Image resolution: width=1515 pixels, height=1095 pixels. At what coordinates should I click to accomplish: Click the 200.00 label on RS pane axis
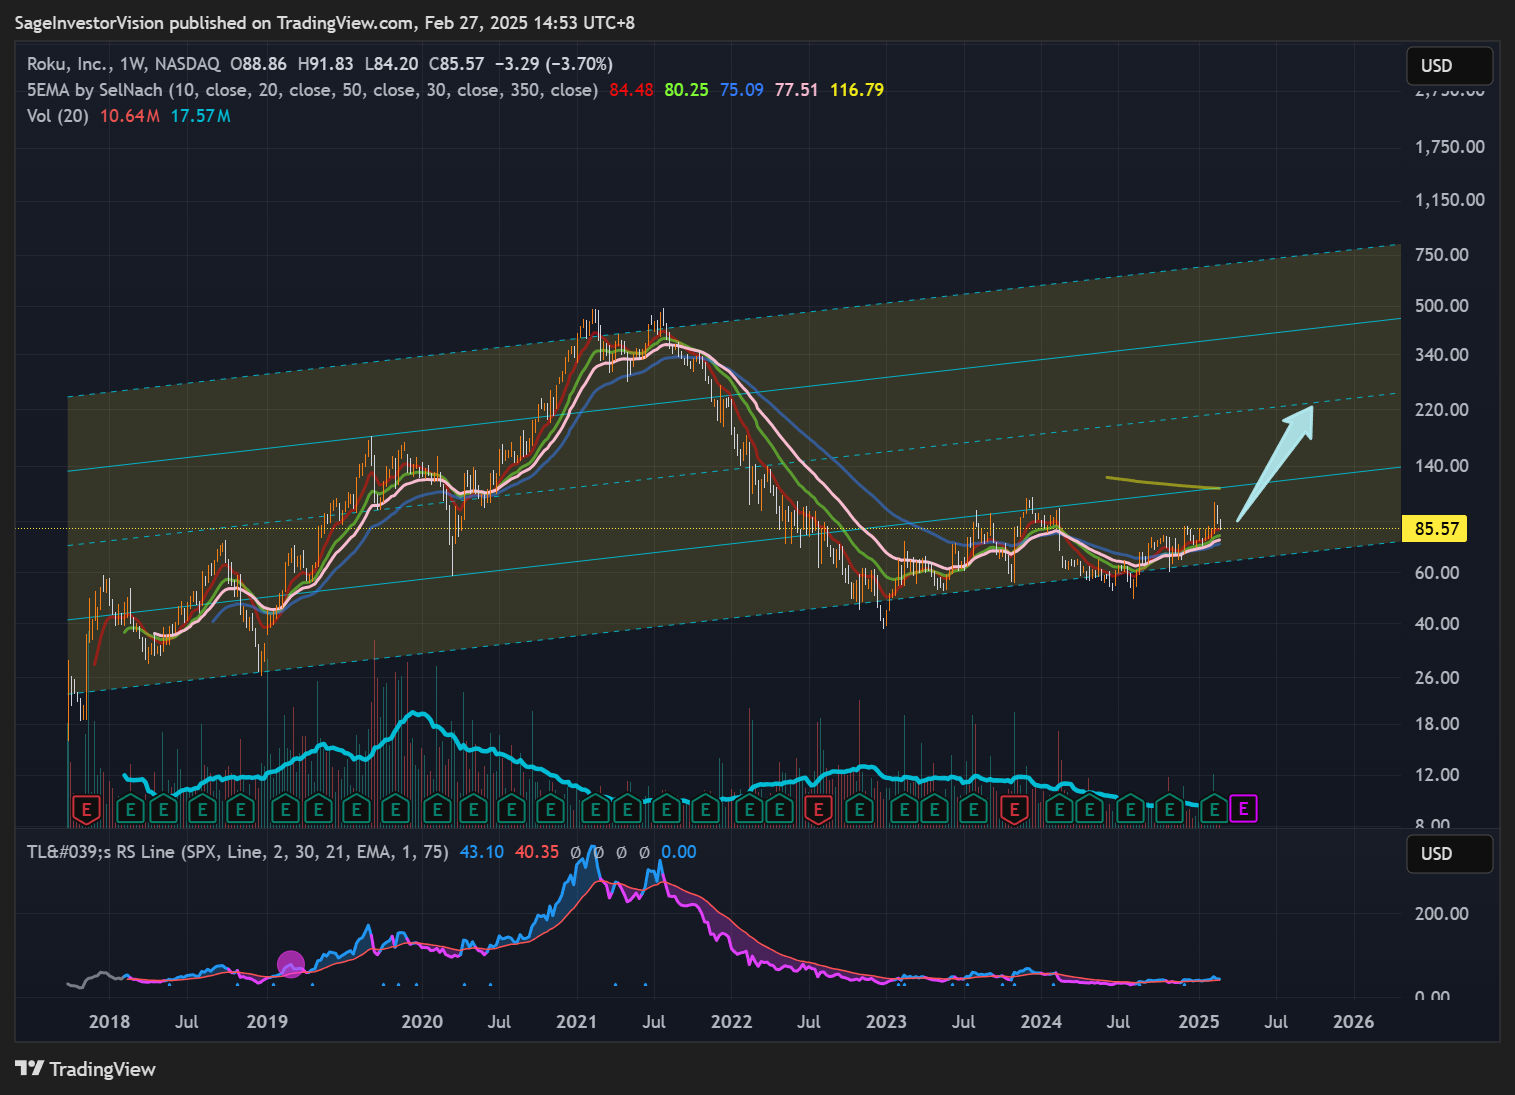(1442, 914)
